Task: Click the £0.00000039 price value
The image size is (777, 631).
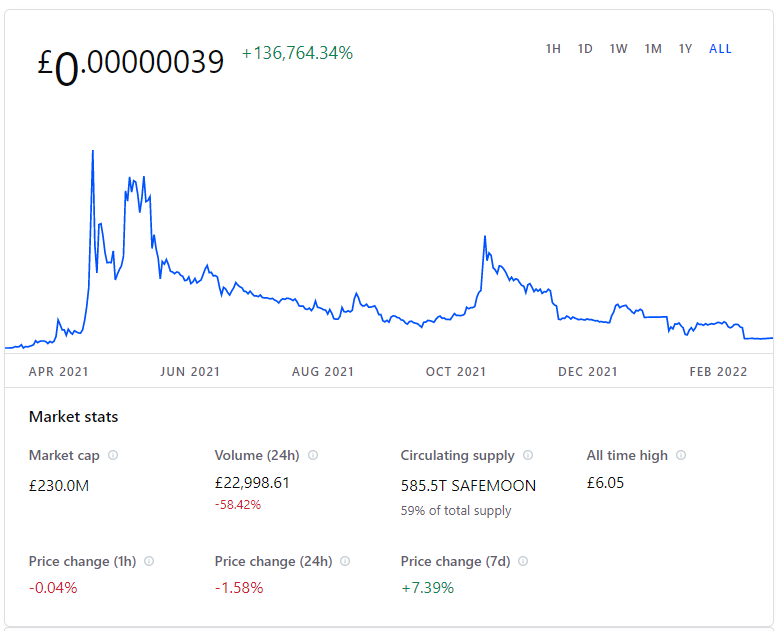Action: point(131,65)
